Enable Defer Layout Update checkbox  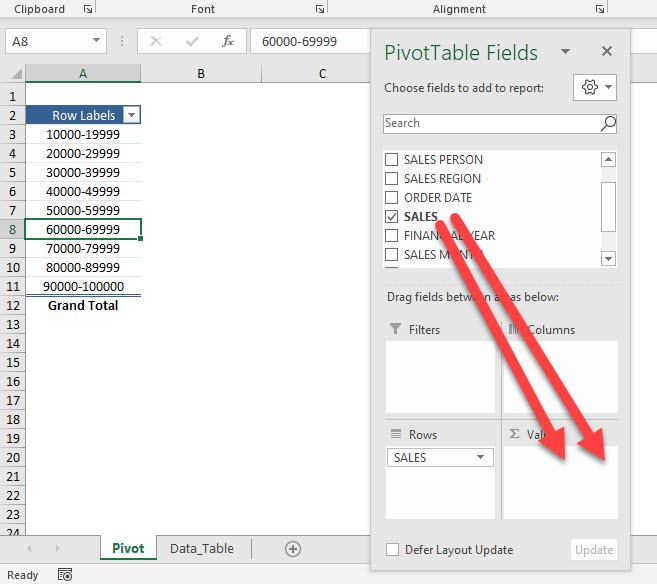[392, 549]
